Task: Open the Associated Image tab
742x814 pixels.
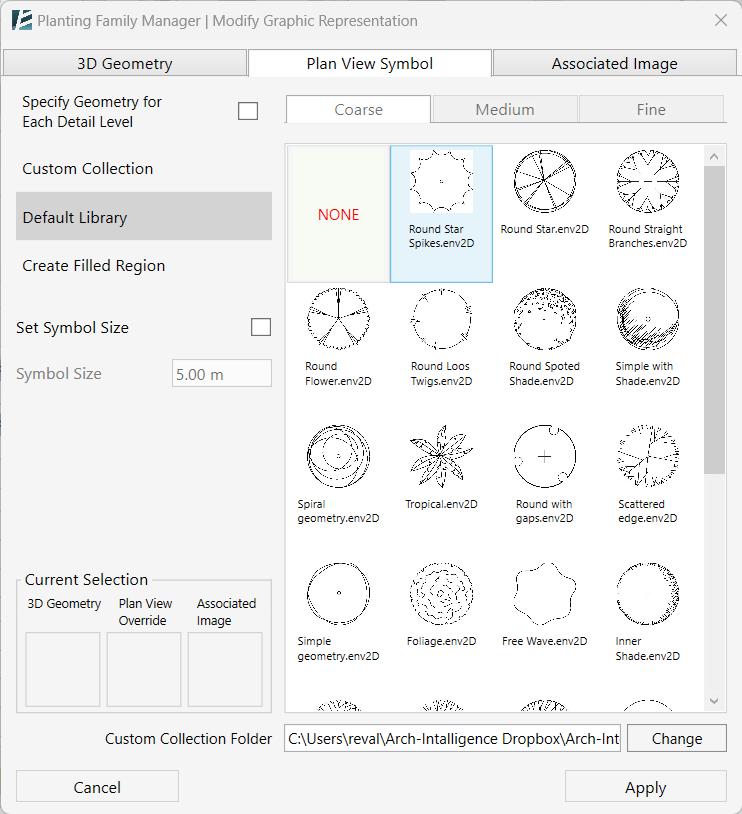Action: point(614,62)
